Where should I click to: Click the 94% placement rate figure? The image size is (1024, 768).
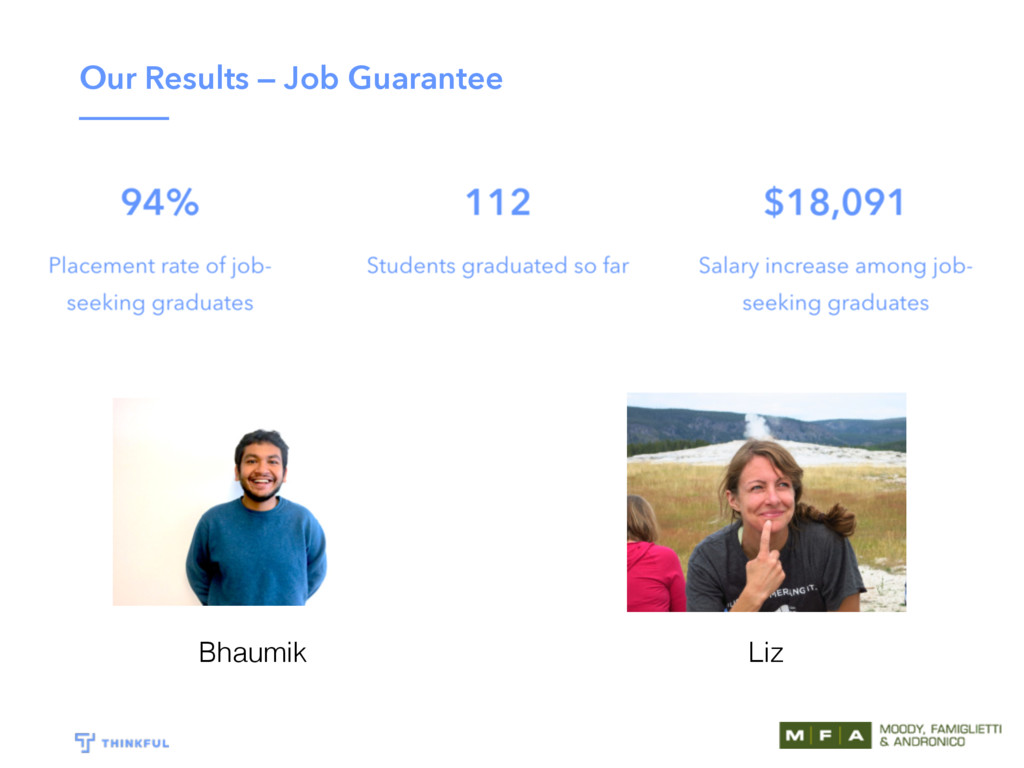coord(160,202)
